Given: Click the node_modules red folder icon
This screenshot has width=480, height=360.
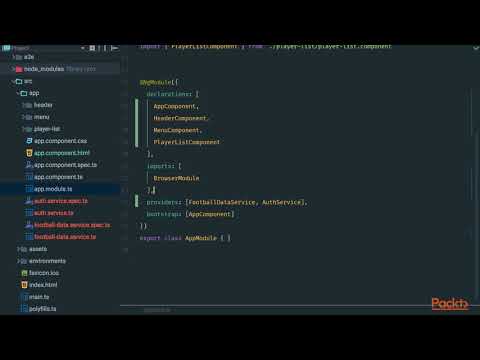Looking at the screenshot, I should 19,69.
